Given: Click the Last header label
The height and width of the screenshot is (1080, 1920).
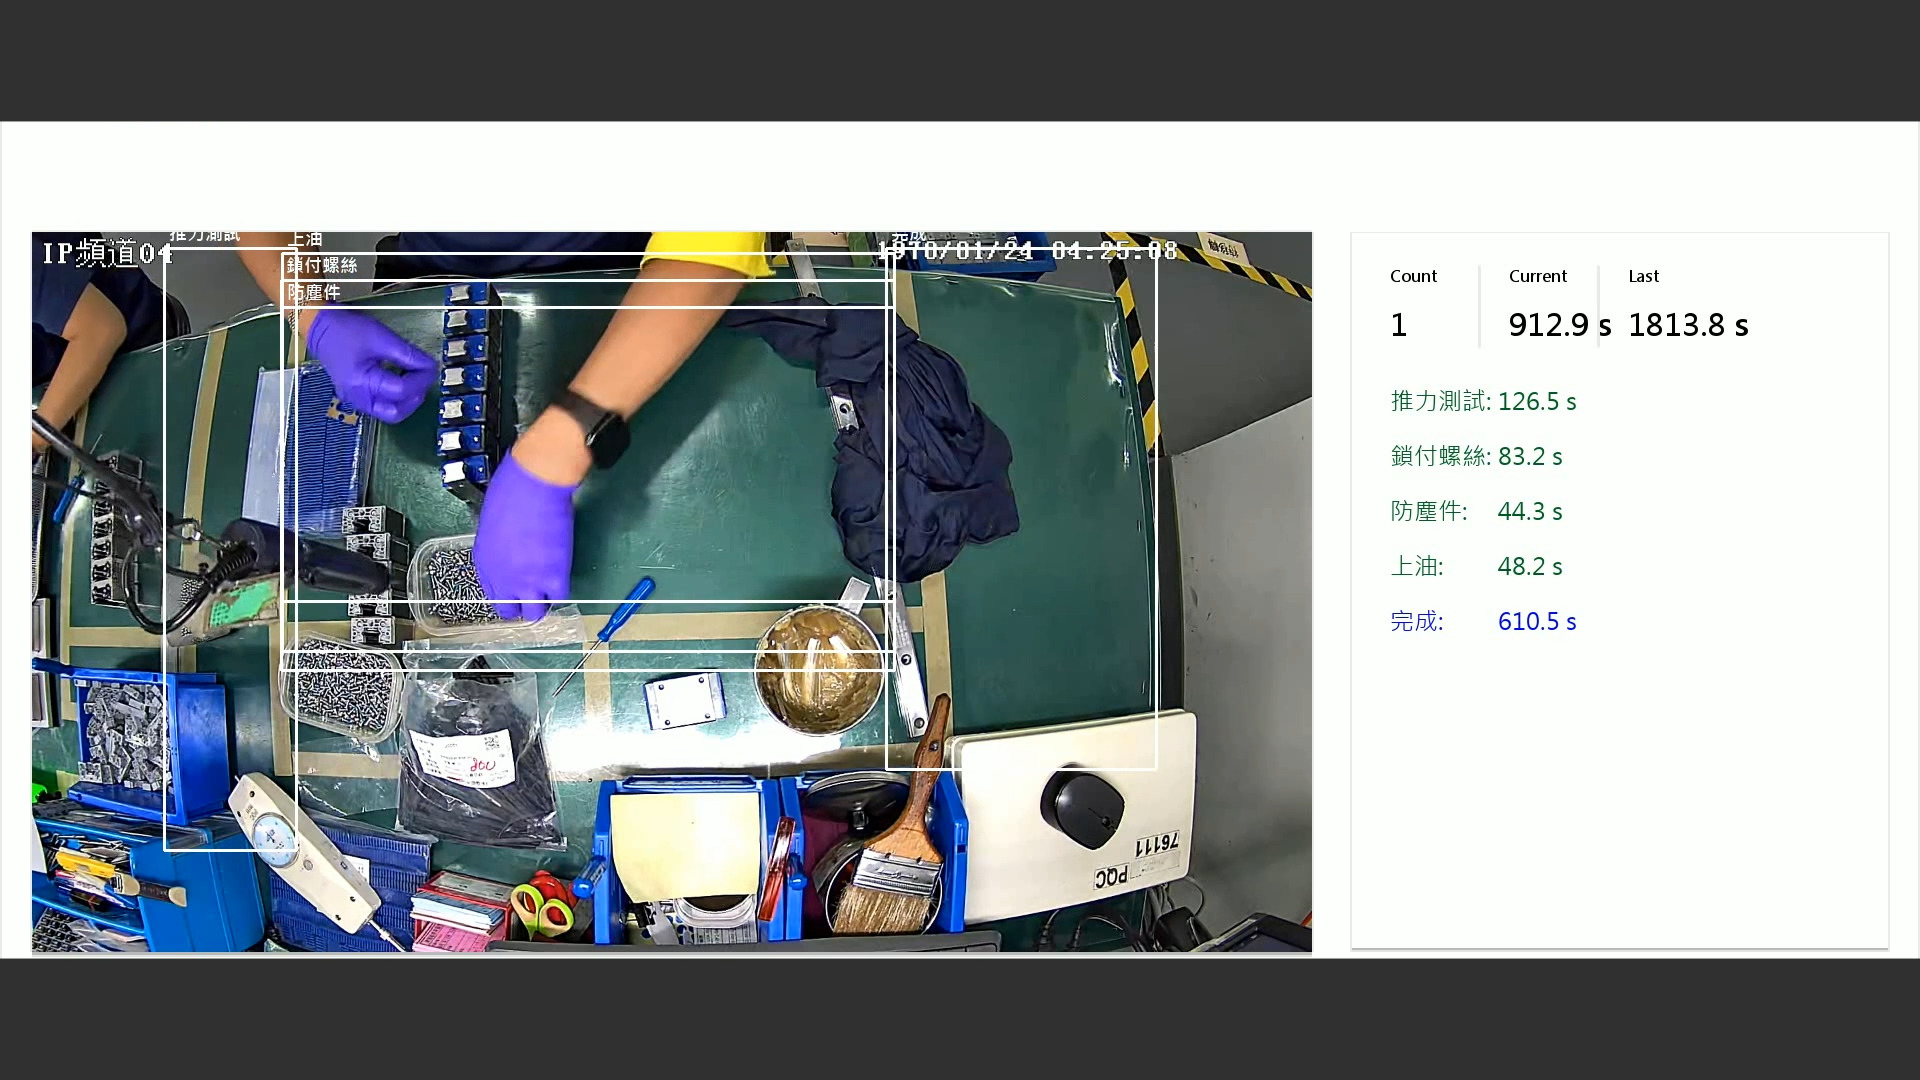Looking at the screenshot, I should coord(1643,276).
